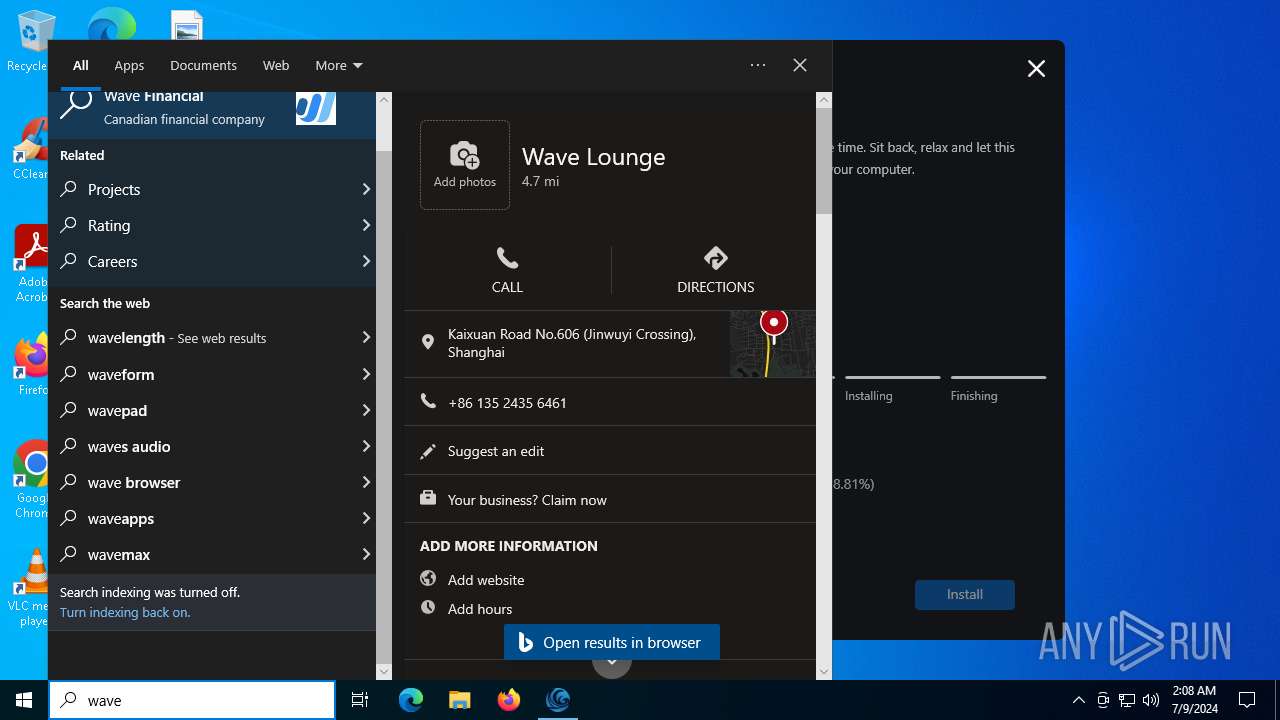Select Projects related suggestion
This screenshot has height=720, width=1280.
pyautogui.click(x=212, y=189)
